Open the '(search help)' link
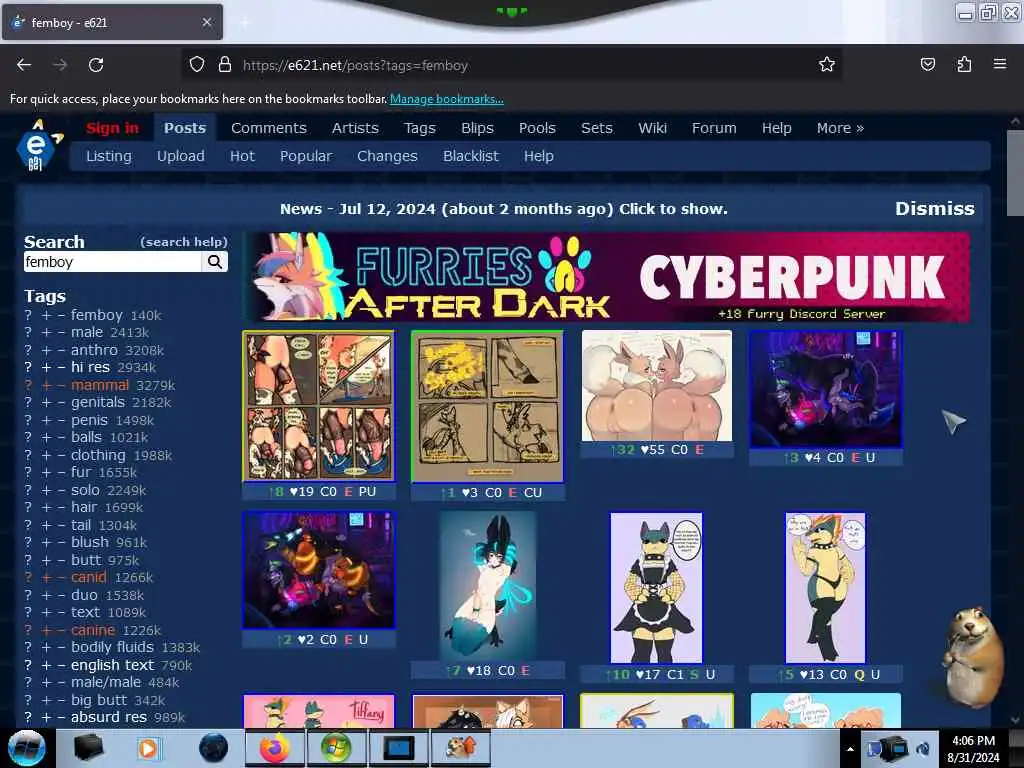Image resolution: width=1024 pixels, height=768 pixels. click(184, 242)
